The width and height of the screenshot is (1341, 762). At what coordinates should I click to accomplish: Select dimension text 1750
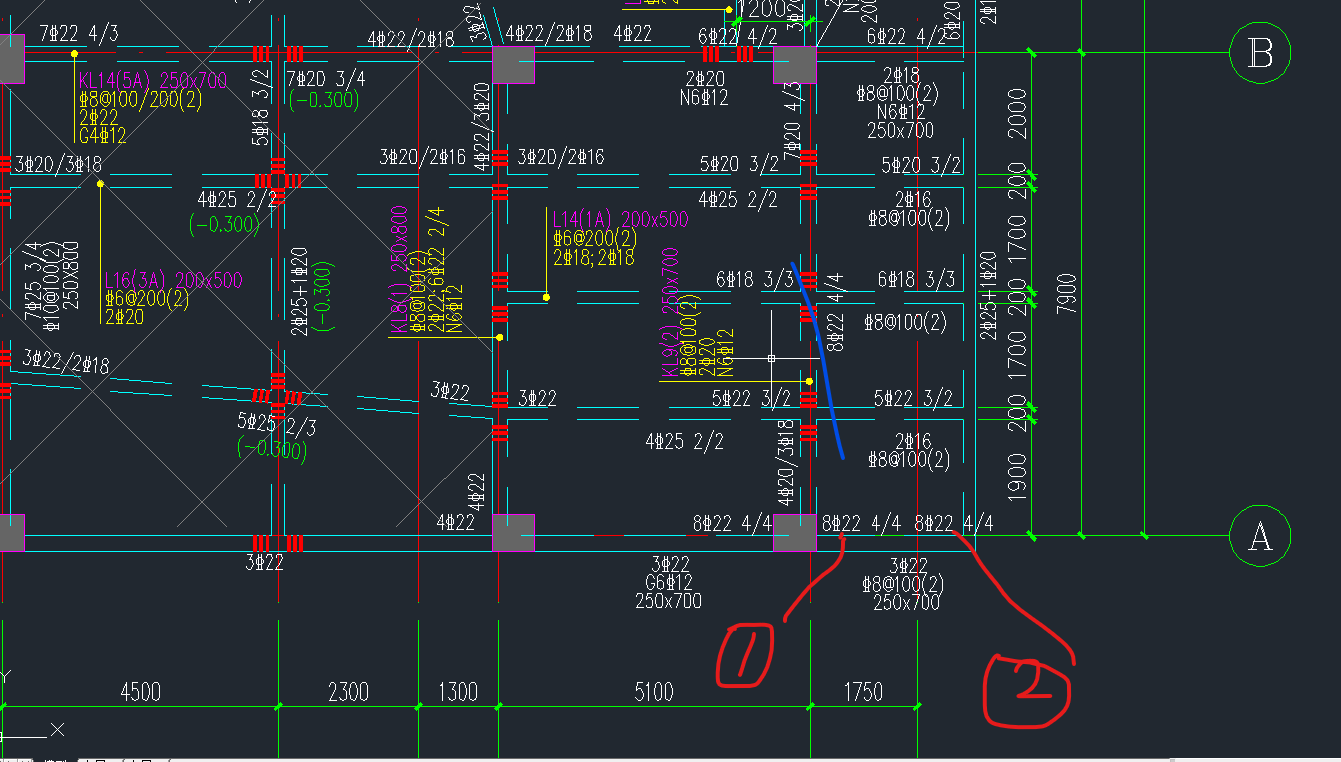pyautogui.click(x=863, y=692)
